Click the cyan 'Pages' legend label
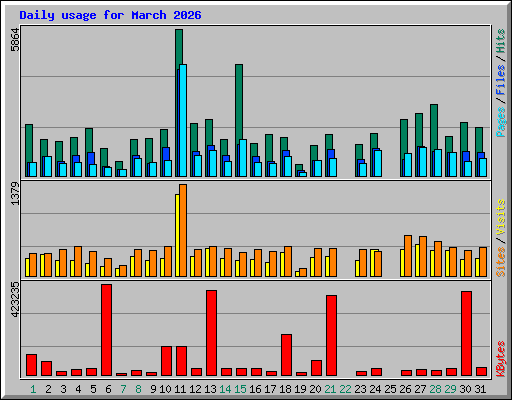This screenshot has height=400, width=512. pos(501,122)
